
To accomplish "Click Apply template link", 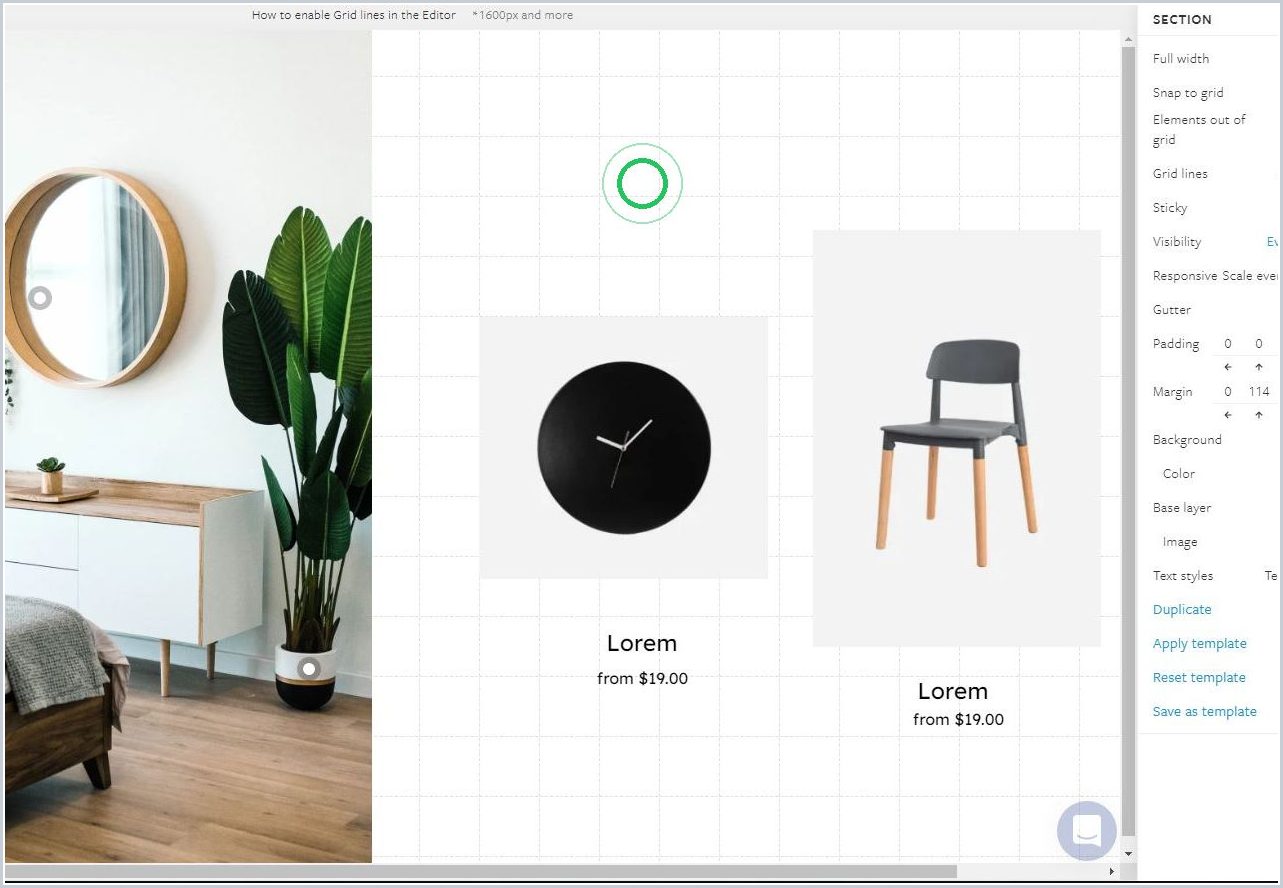I will point(1200,643).
